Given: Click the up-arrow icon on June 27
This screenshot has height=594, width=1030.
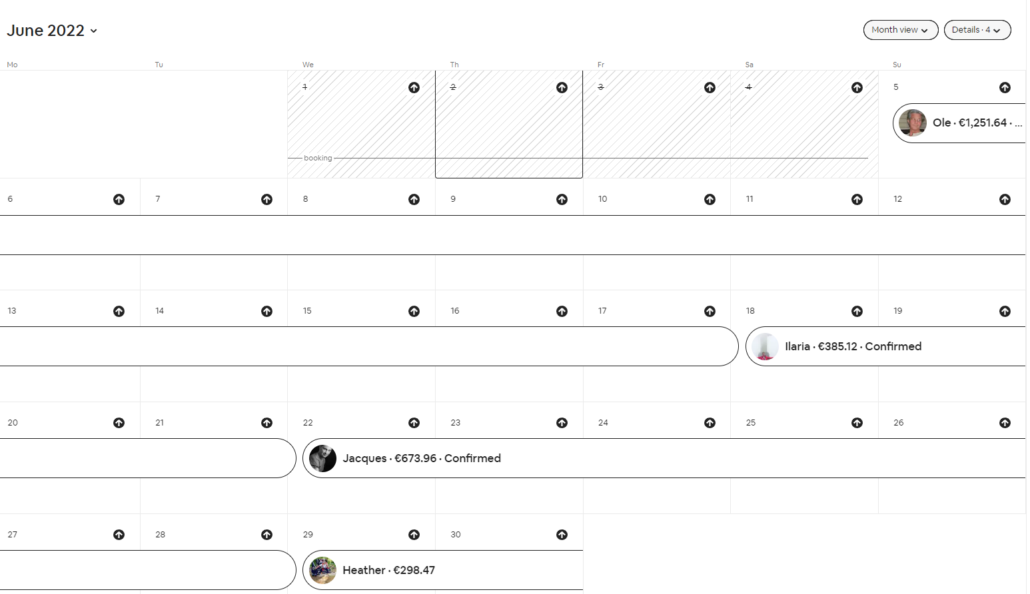Looking at the screenshot, I should pos(119,536).
